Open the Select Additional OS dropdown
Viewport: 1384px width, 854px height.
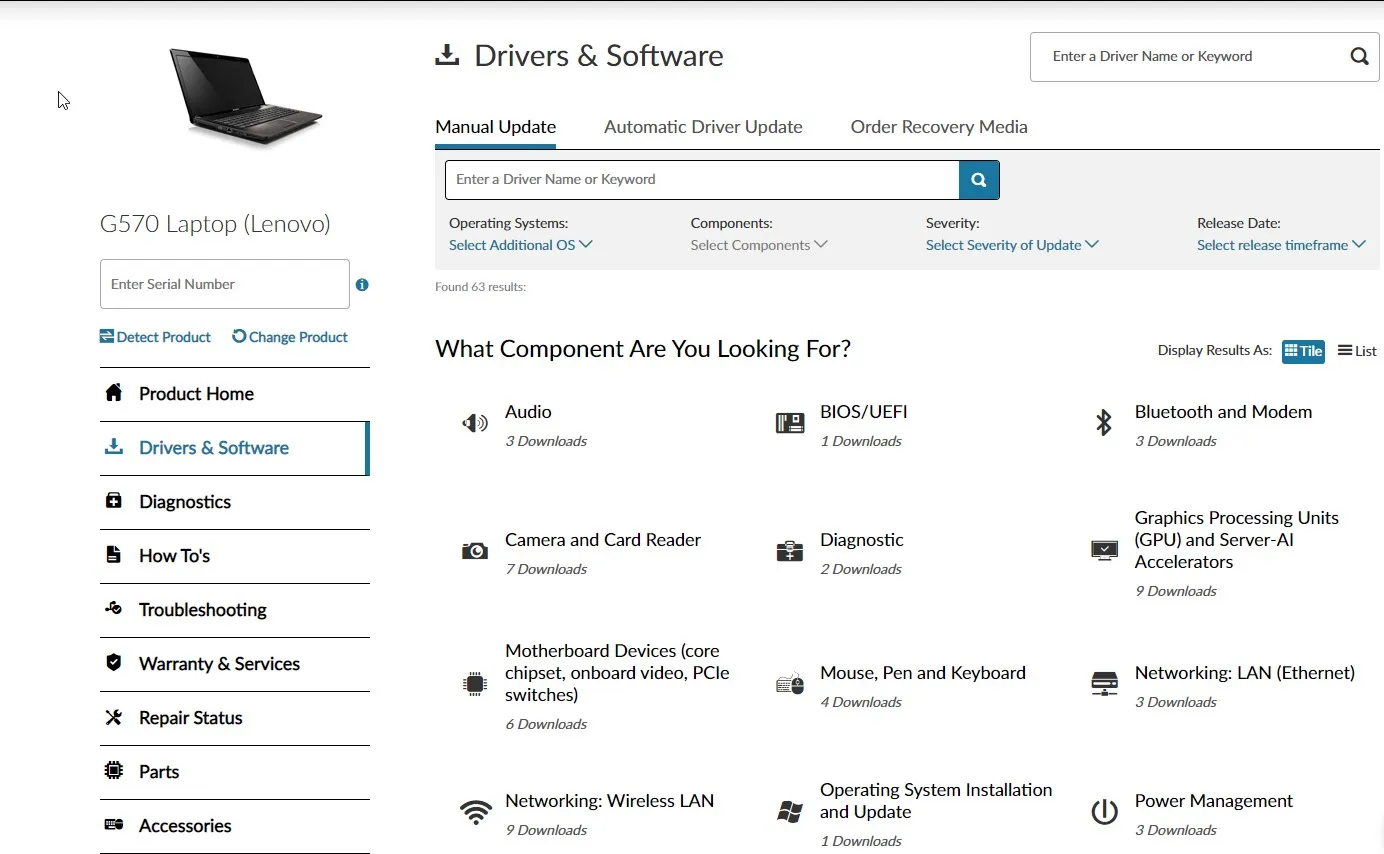(521, 245)
